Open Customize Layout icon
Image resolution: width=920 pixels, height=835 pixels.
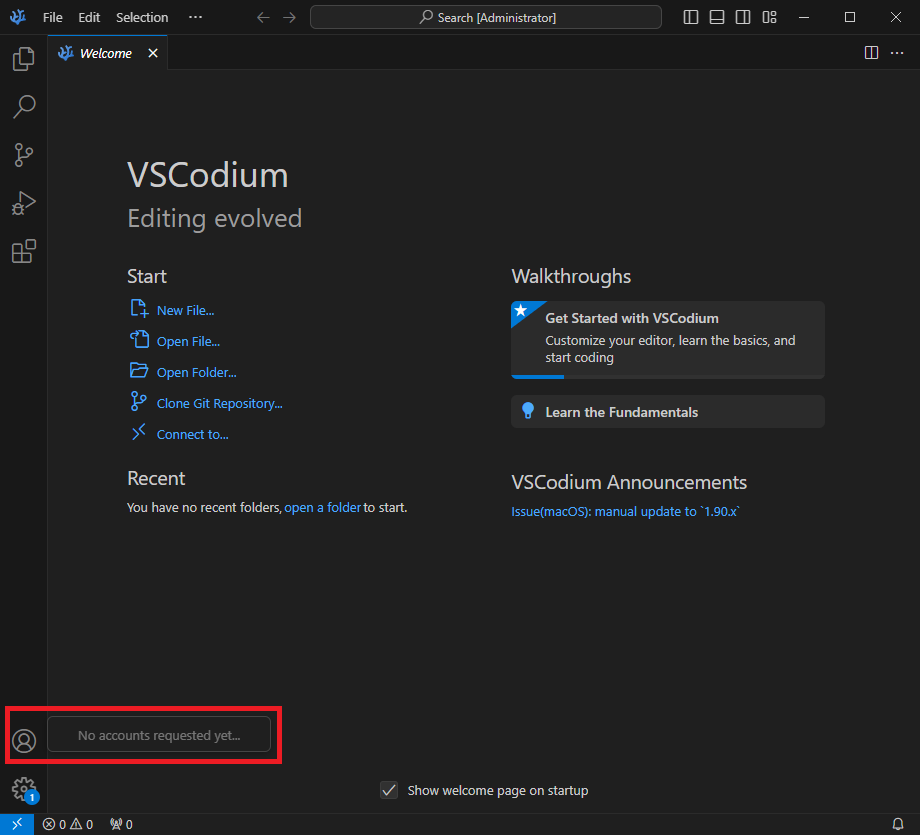(x=769, y=17)
